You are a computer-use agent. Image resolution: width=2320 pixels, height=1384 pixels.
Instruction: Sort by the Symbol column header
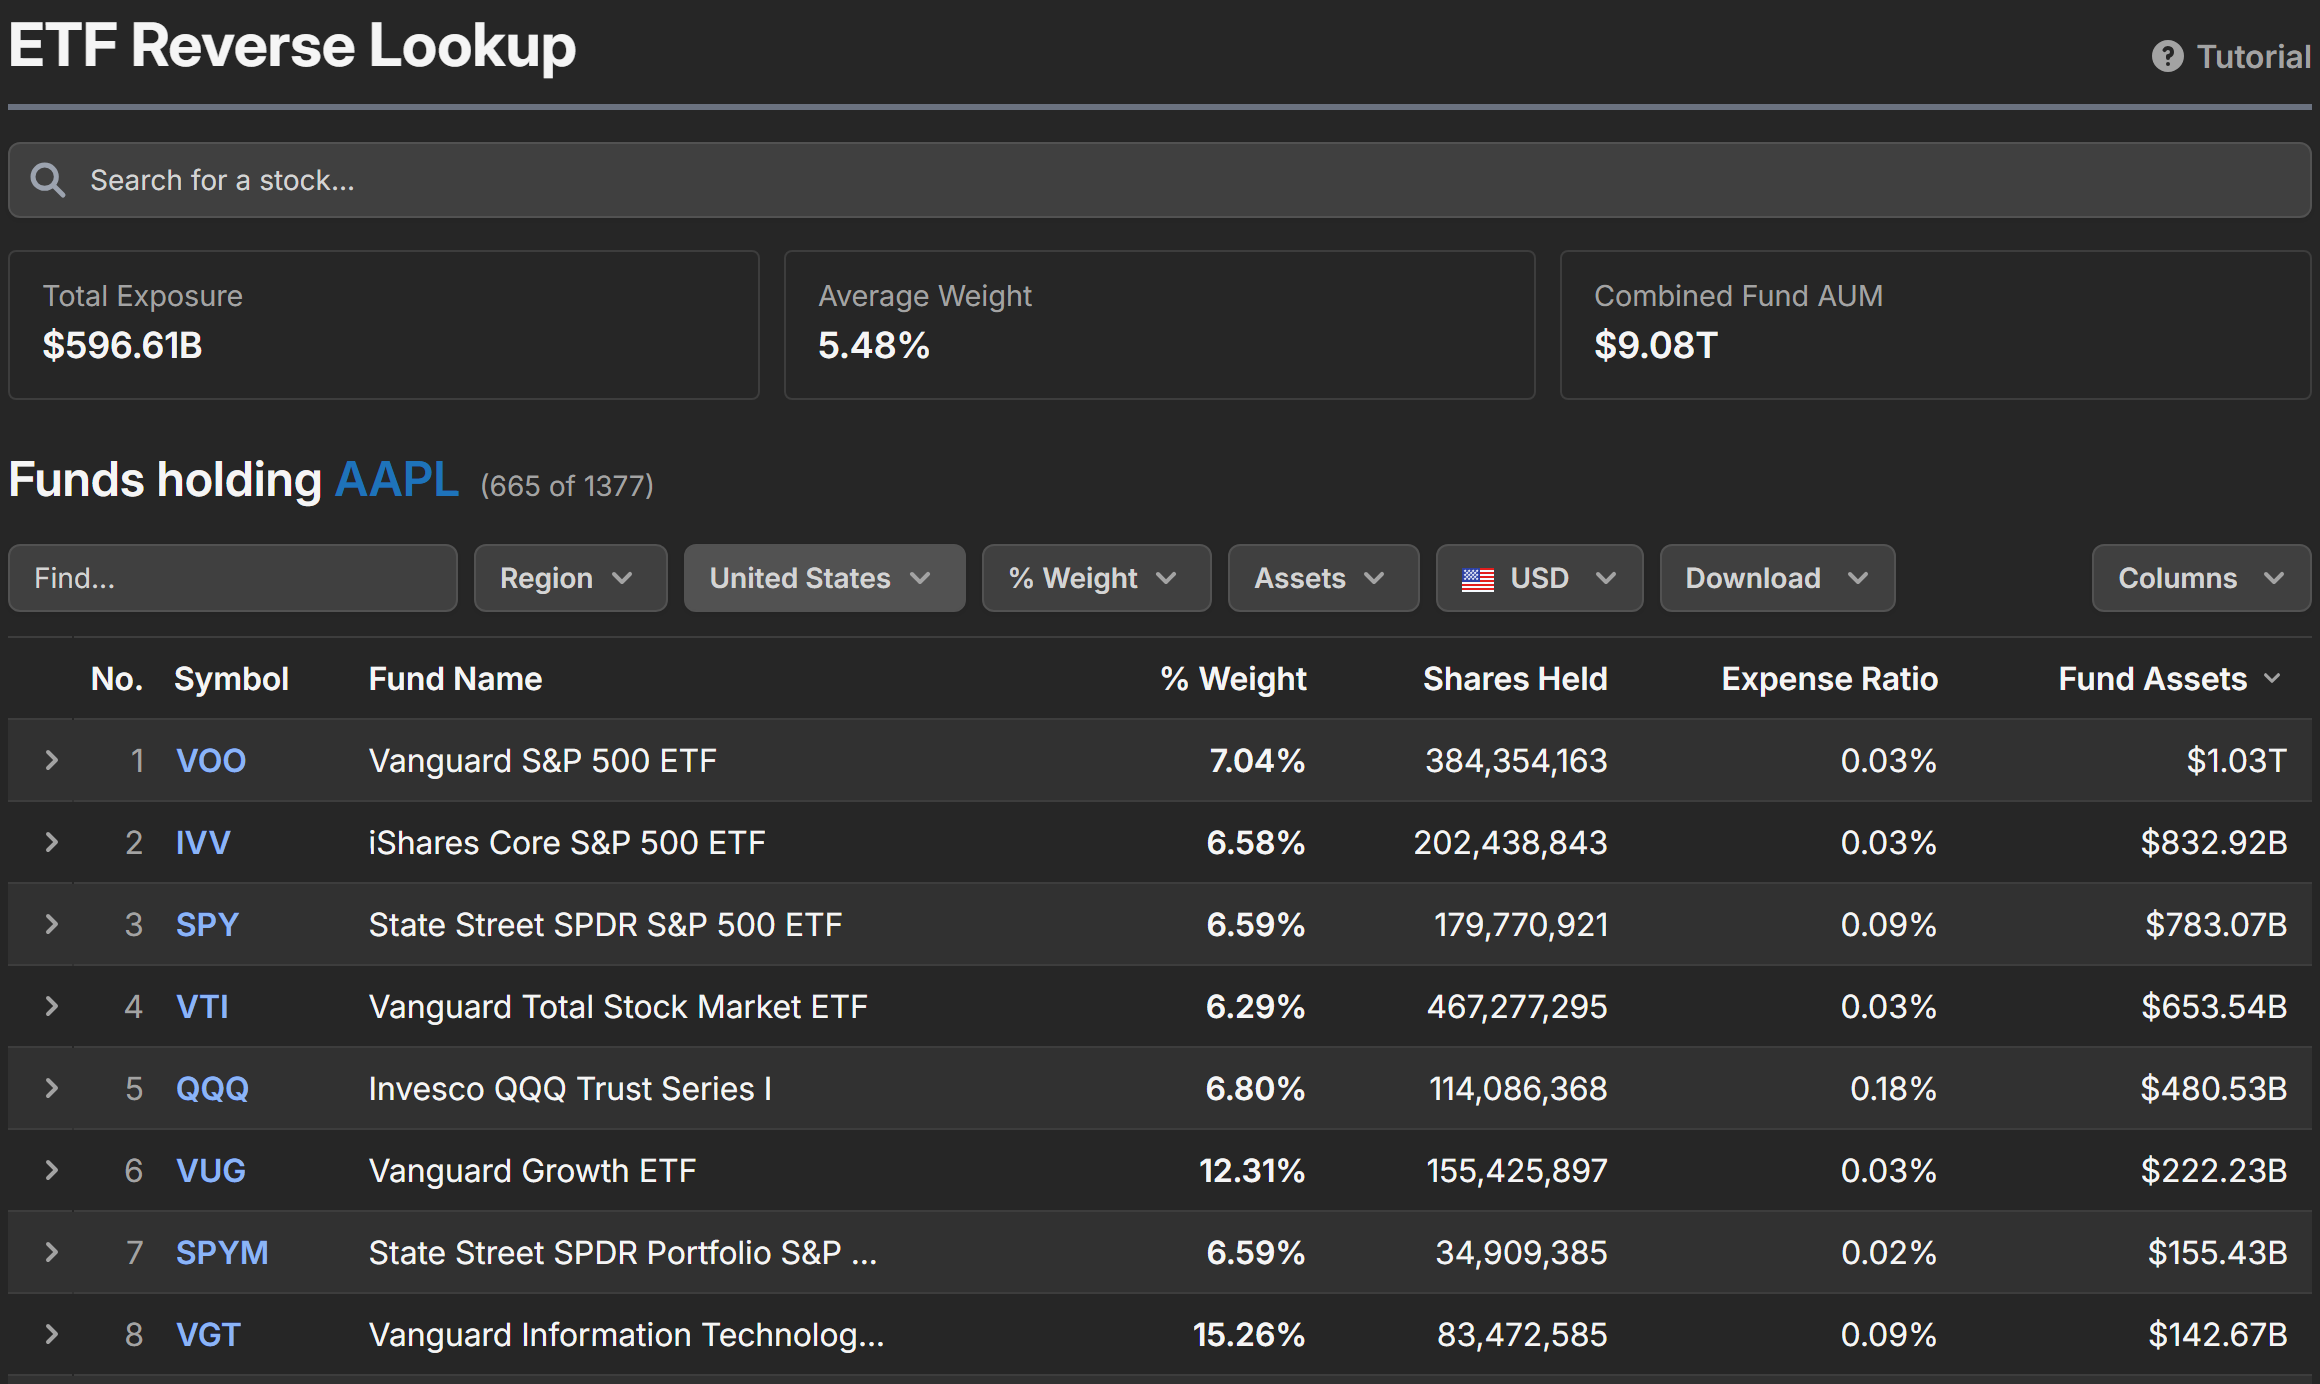pyautogui.click(x=231, y=679)
